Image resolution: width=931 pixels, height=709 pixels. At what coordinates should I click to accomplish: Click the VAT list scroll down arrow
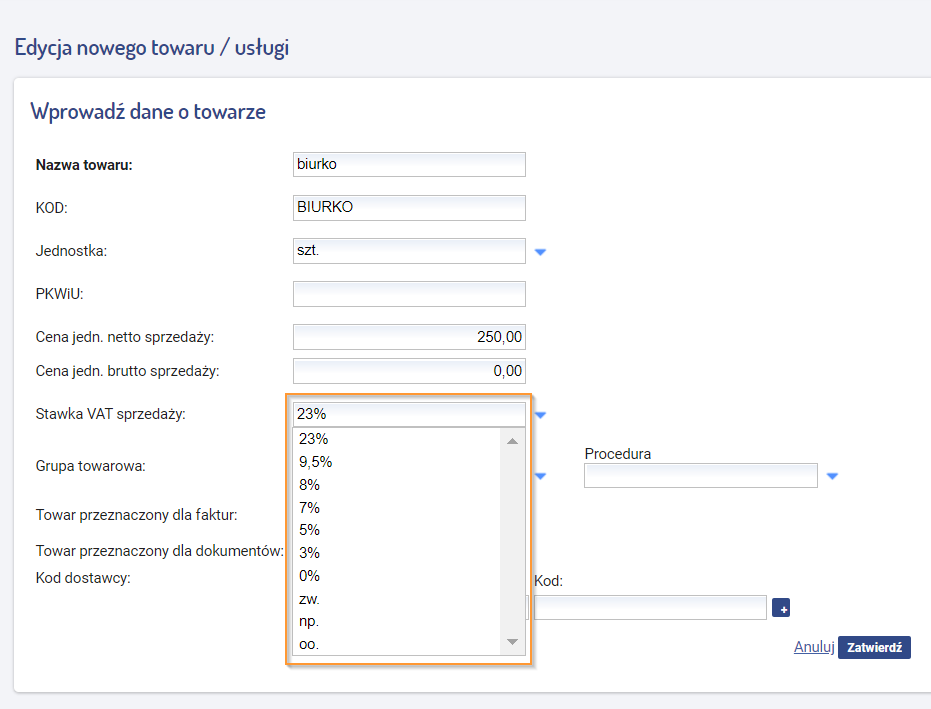512,642
